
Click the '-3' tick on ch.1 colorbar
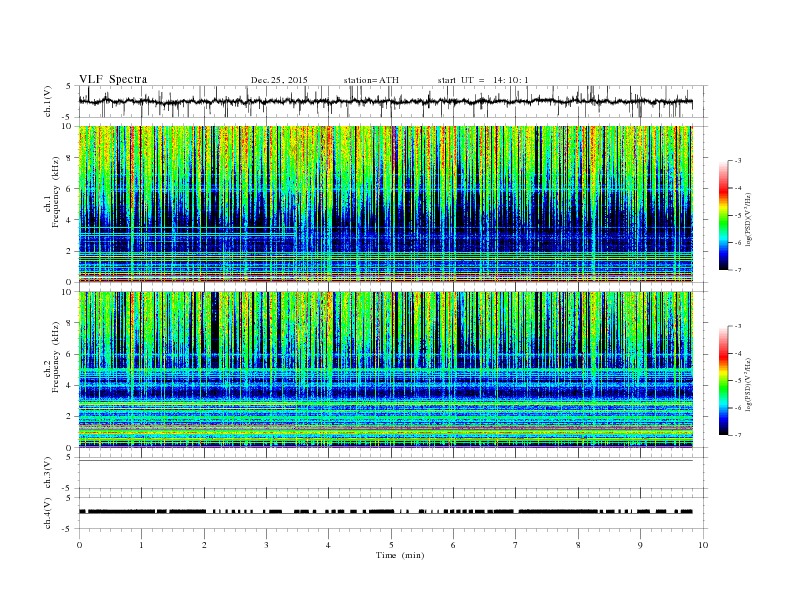click(x=738, y=161)
